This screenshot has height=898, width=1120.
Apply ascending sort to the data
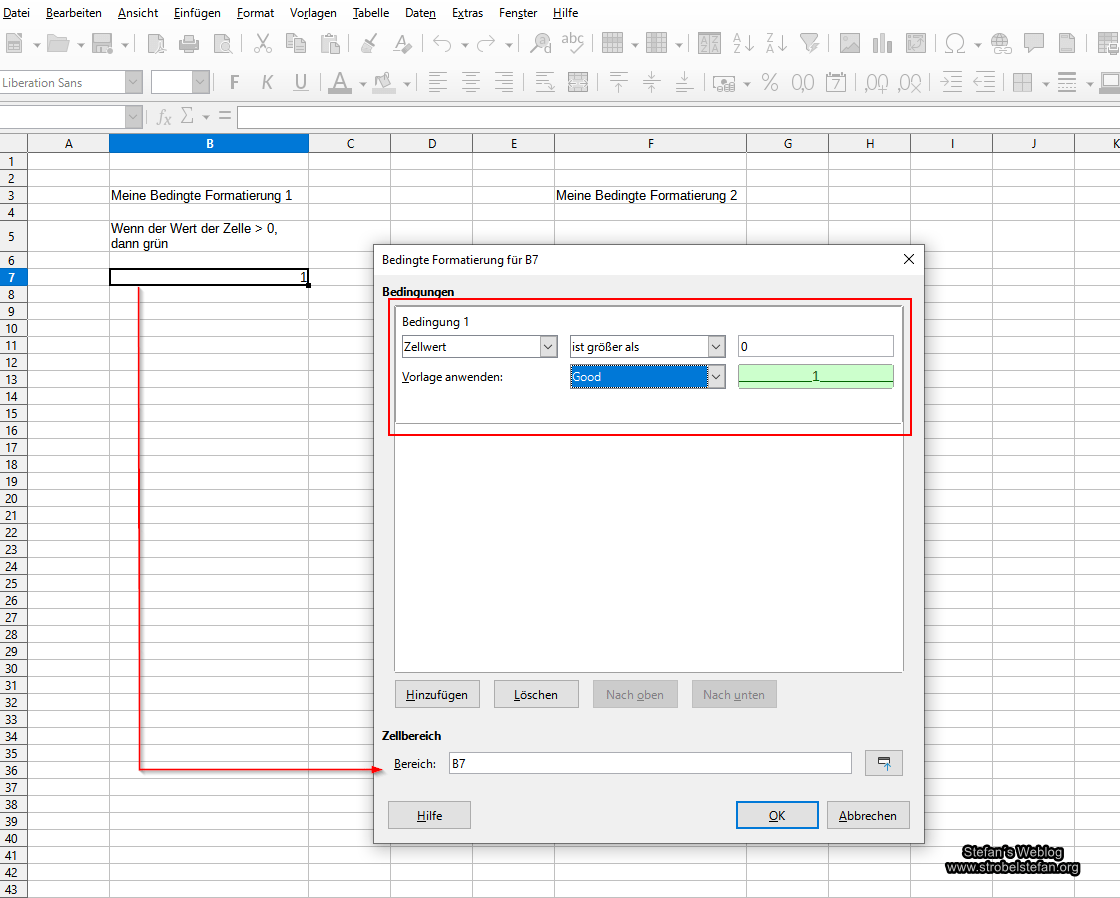click(x=741, y=43)
